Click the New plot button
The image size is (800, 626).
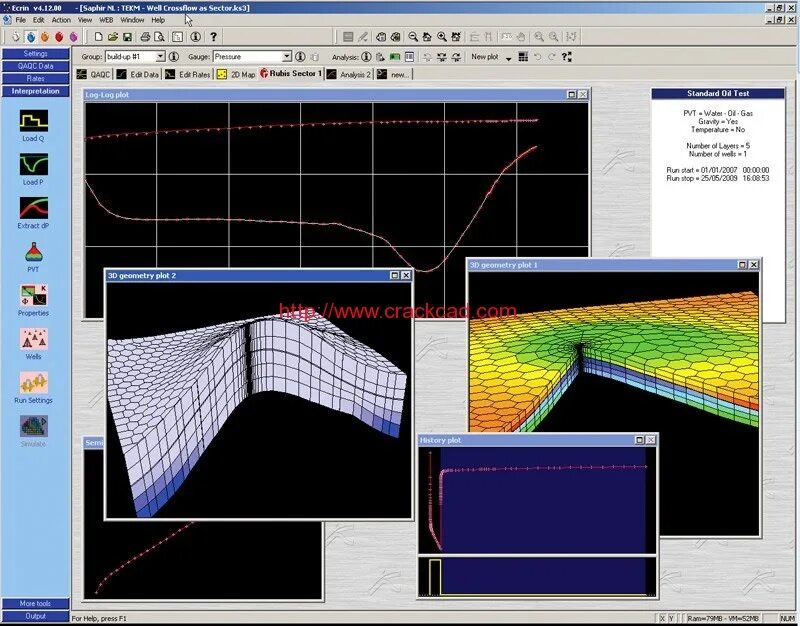click(x=485, y=57)
